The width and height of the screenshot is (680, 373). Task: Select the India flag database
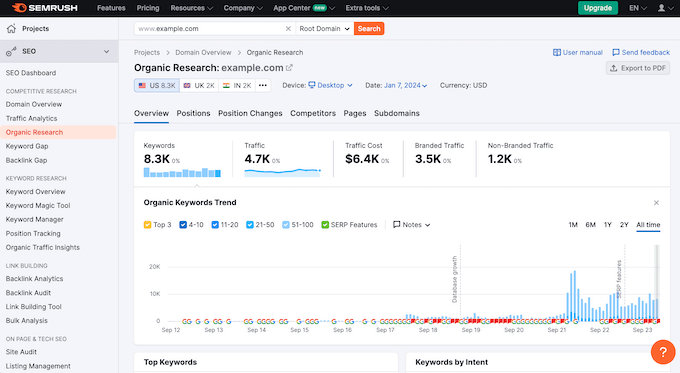point(237,85)
